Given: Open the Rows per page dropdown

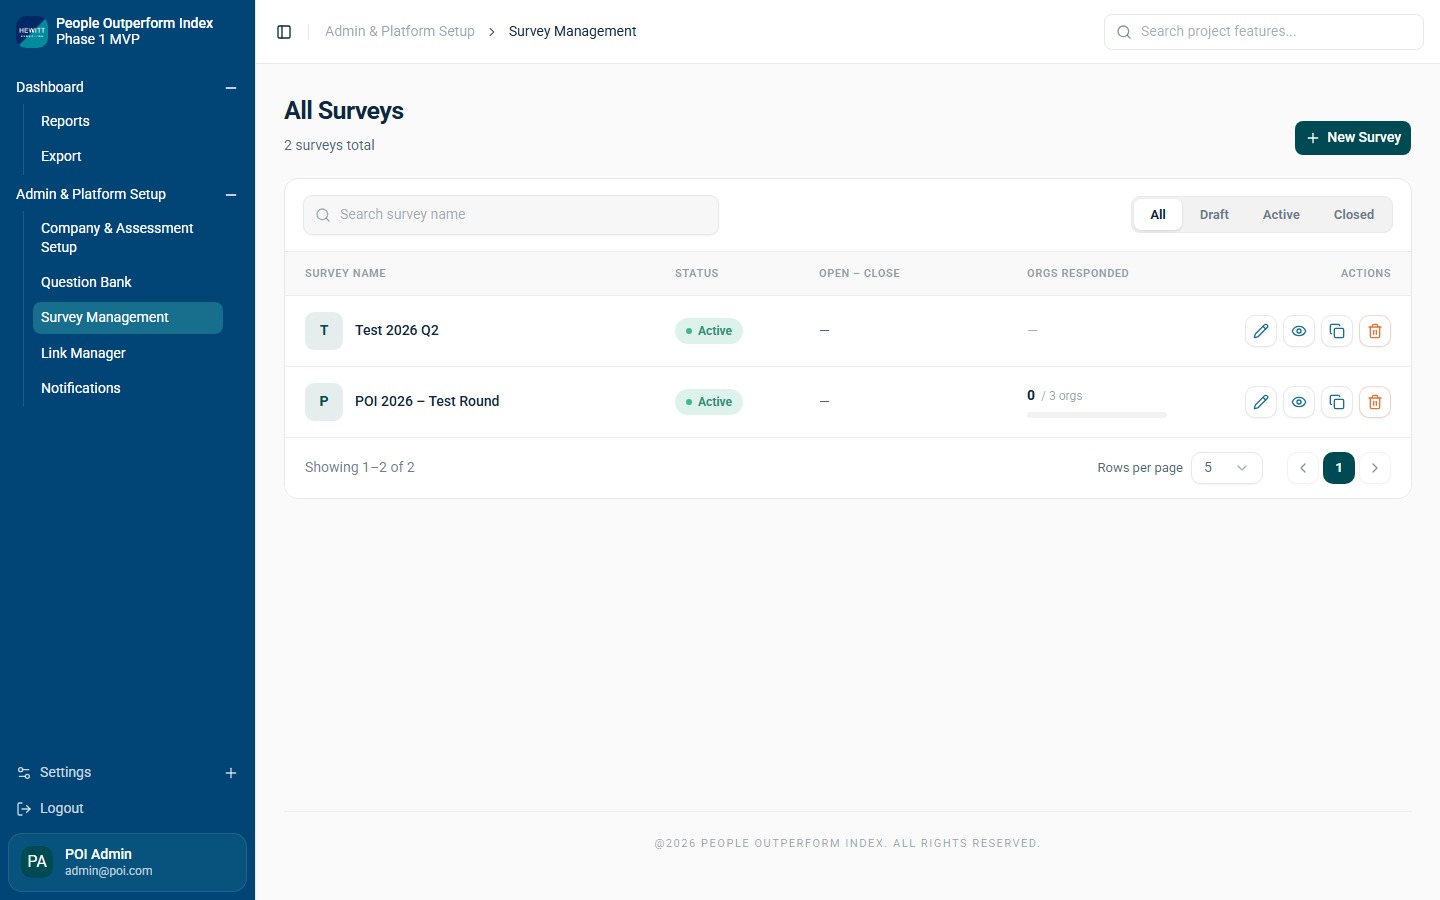Looking at the screenshot, I should 1226,468.
